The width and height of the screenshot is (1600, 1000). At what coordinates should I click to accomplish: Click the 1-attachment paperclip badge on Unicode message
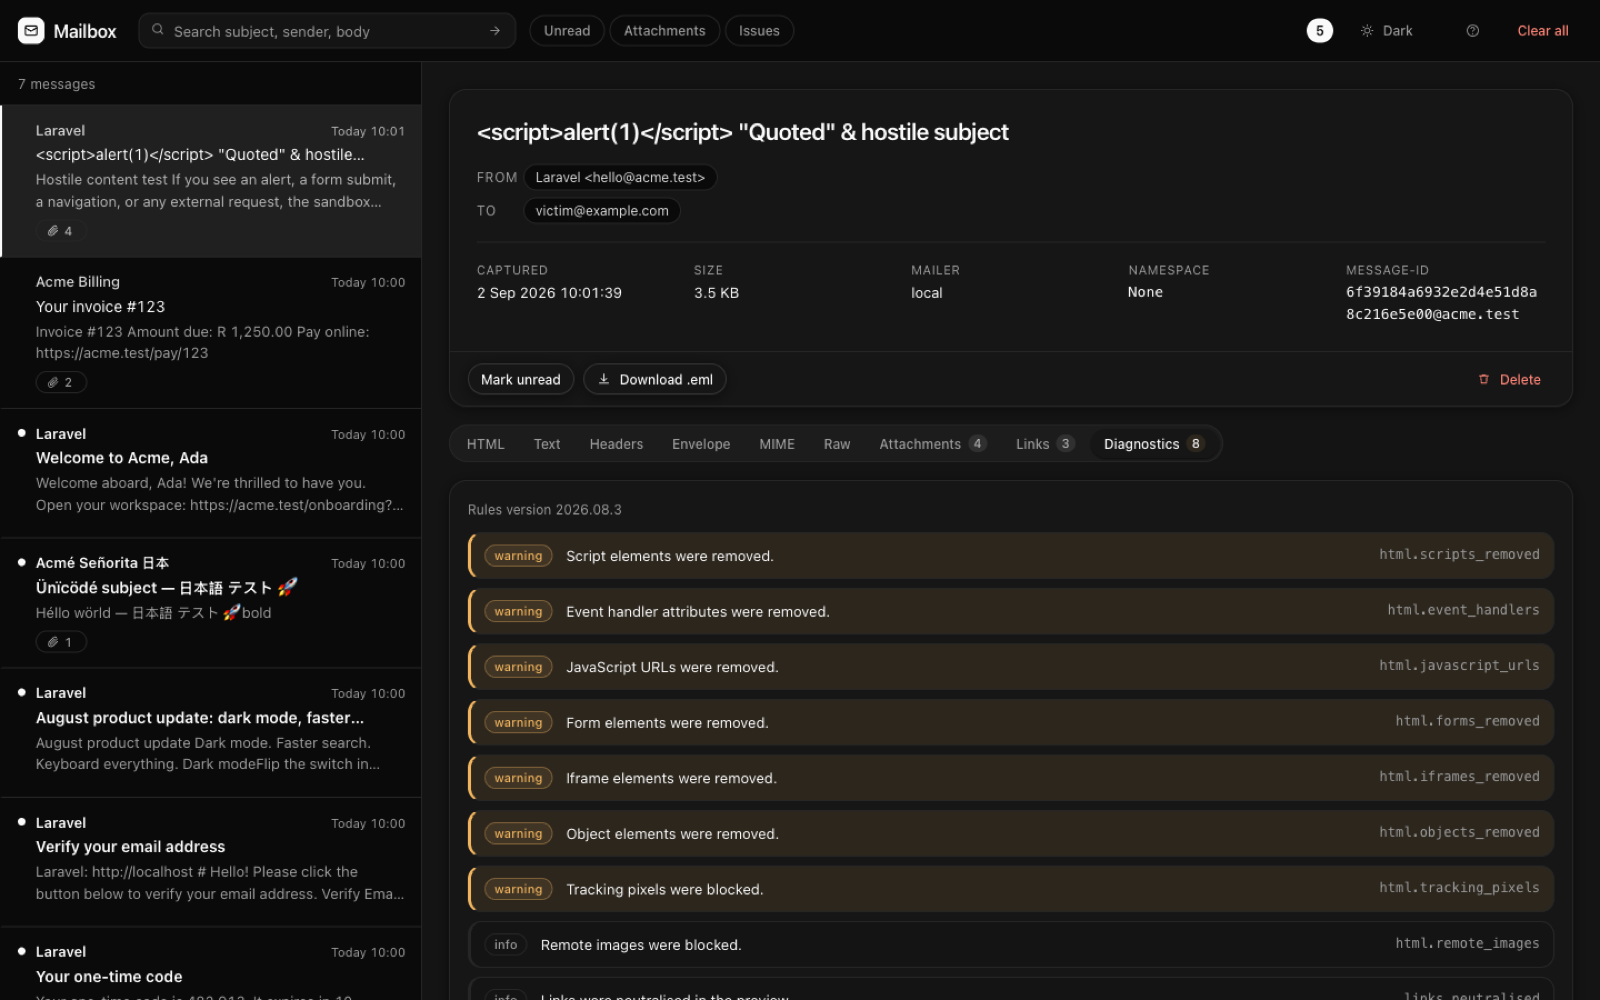click(60, 642)
